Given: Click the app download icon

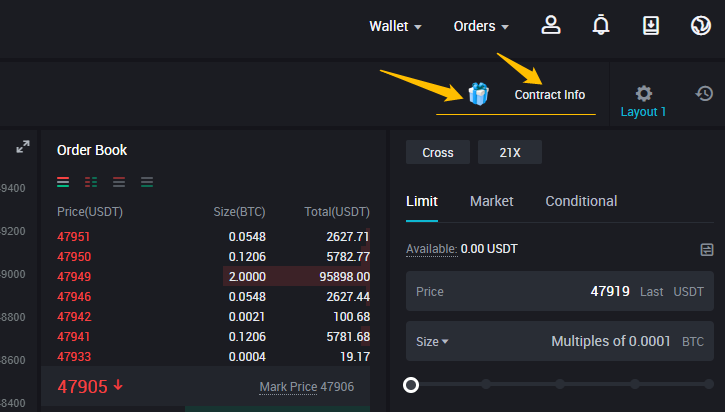Looking at the screenshot, I should pos(650,26).
